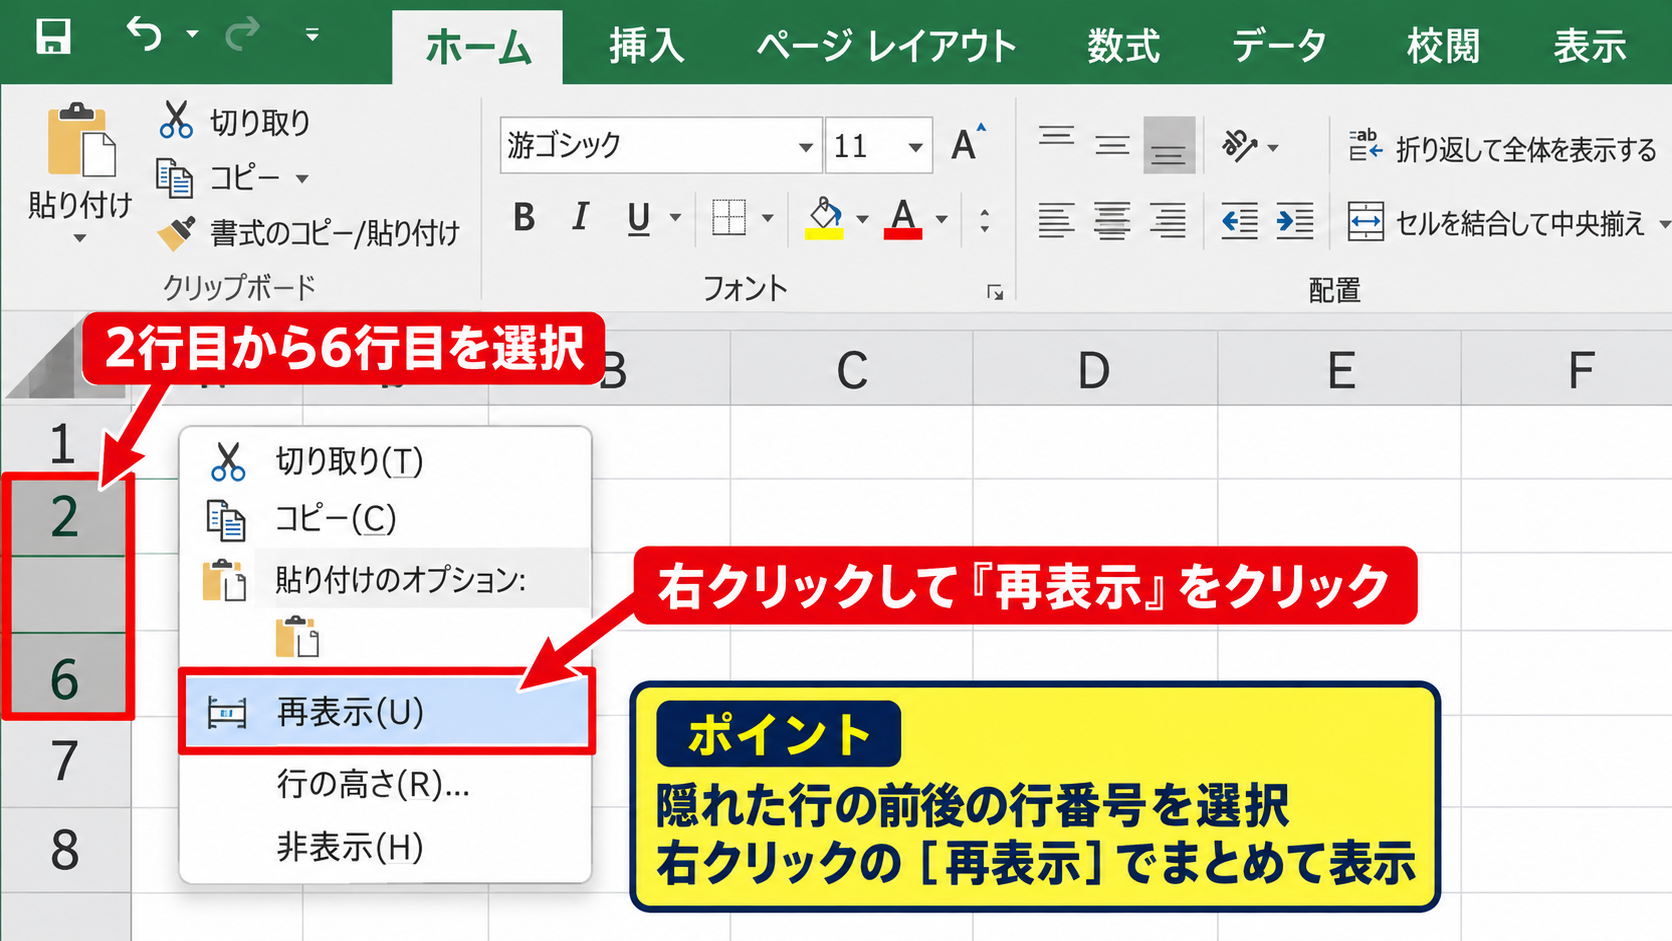Select column E header
Screen dimensions: 1672x941
pyautogui.click(x=1340, y=371)
